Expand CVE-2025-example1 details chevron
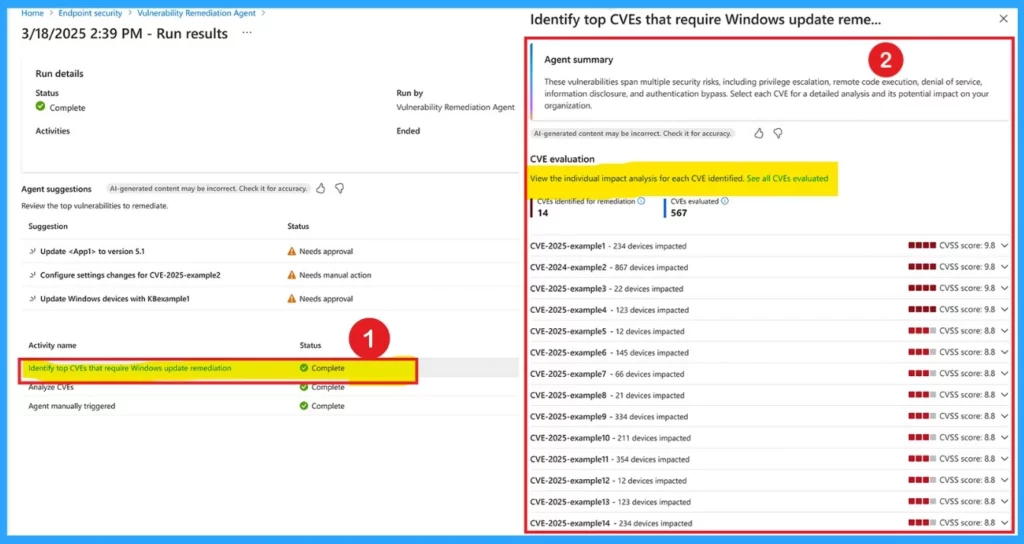Screen dimensions: 1024x544 tap(1004, 246)
